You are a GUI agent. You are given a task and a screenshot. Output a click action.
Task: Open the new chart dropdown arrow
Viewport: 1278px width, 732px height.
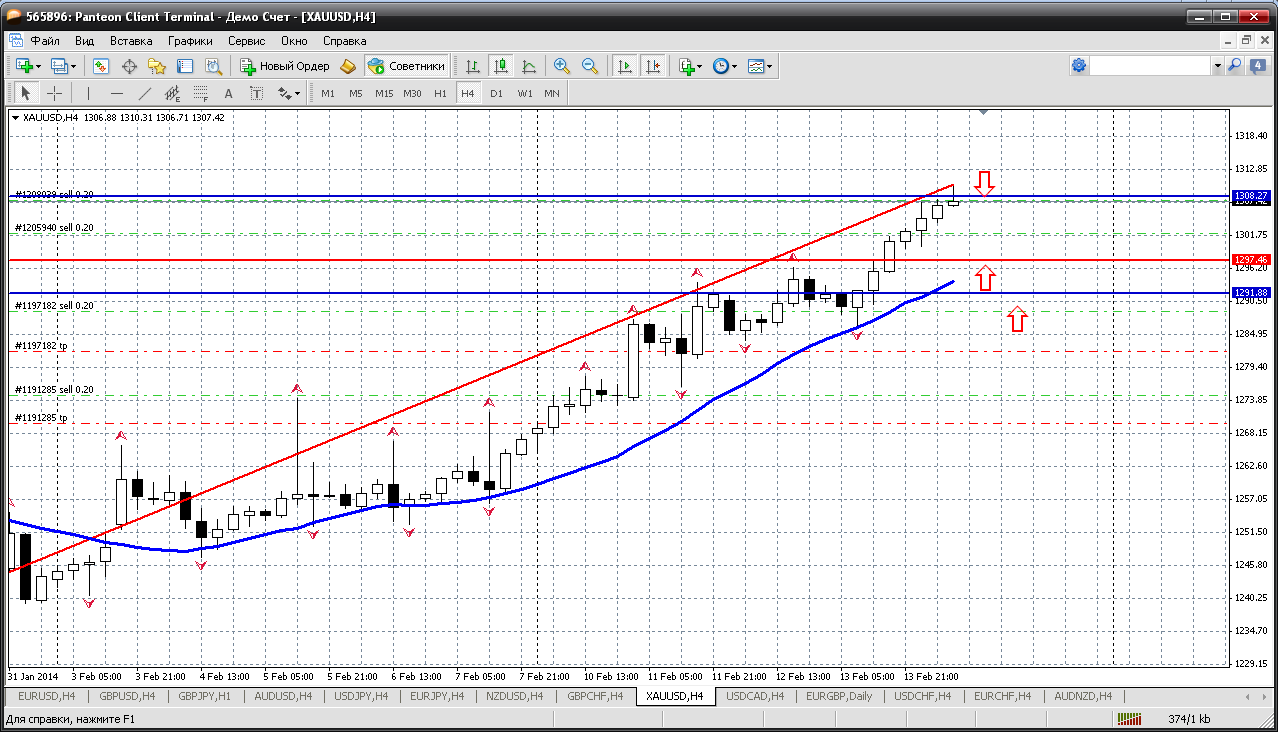(38, 66)
